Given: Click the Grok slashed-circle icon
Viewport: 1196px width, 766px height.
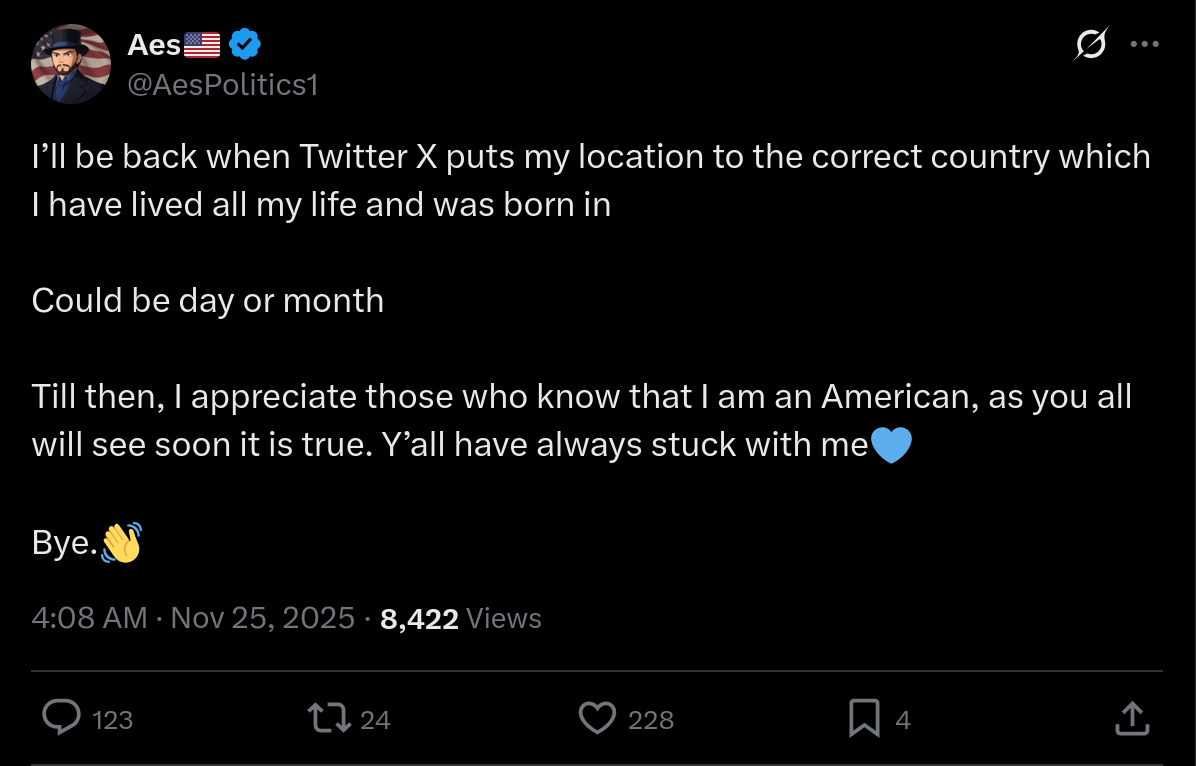Looking at the screenshot, I should pyautogui.click(x=1091, y=45).
